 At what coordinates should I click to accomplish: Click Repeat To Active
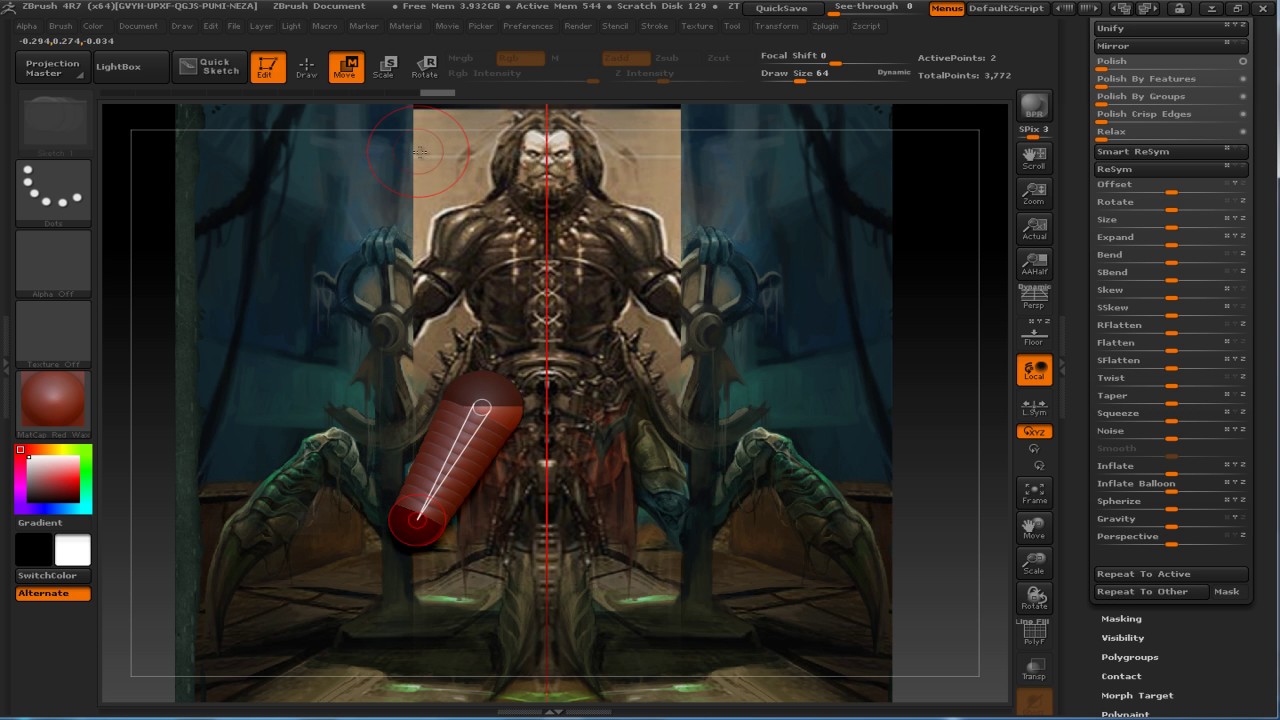click(x=1171, y=574)
